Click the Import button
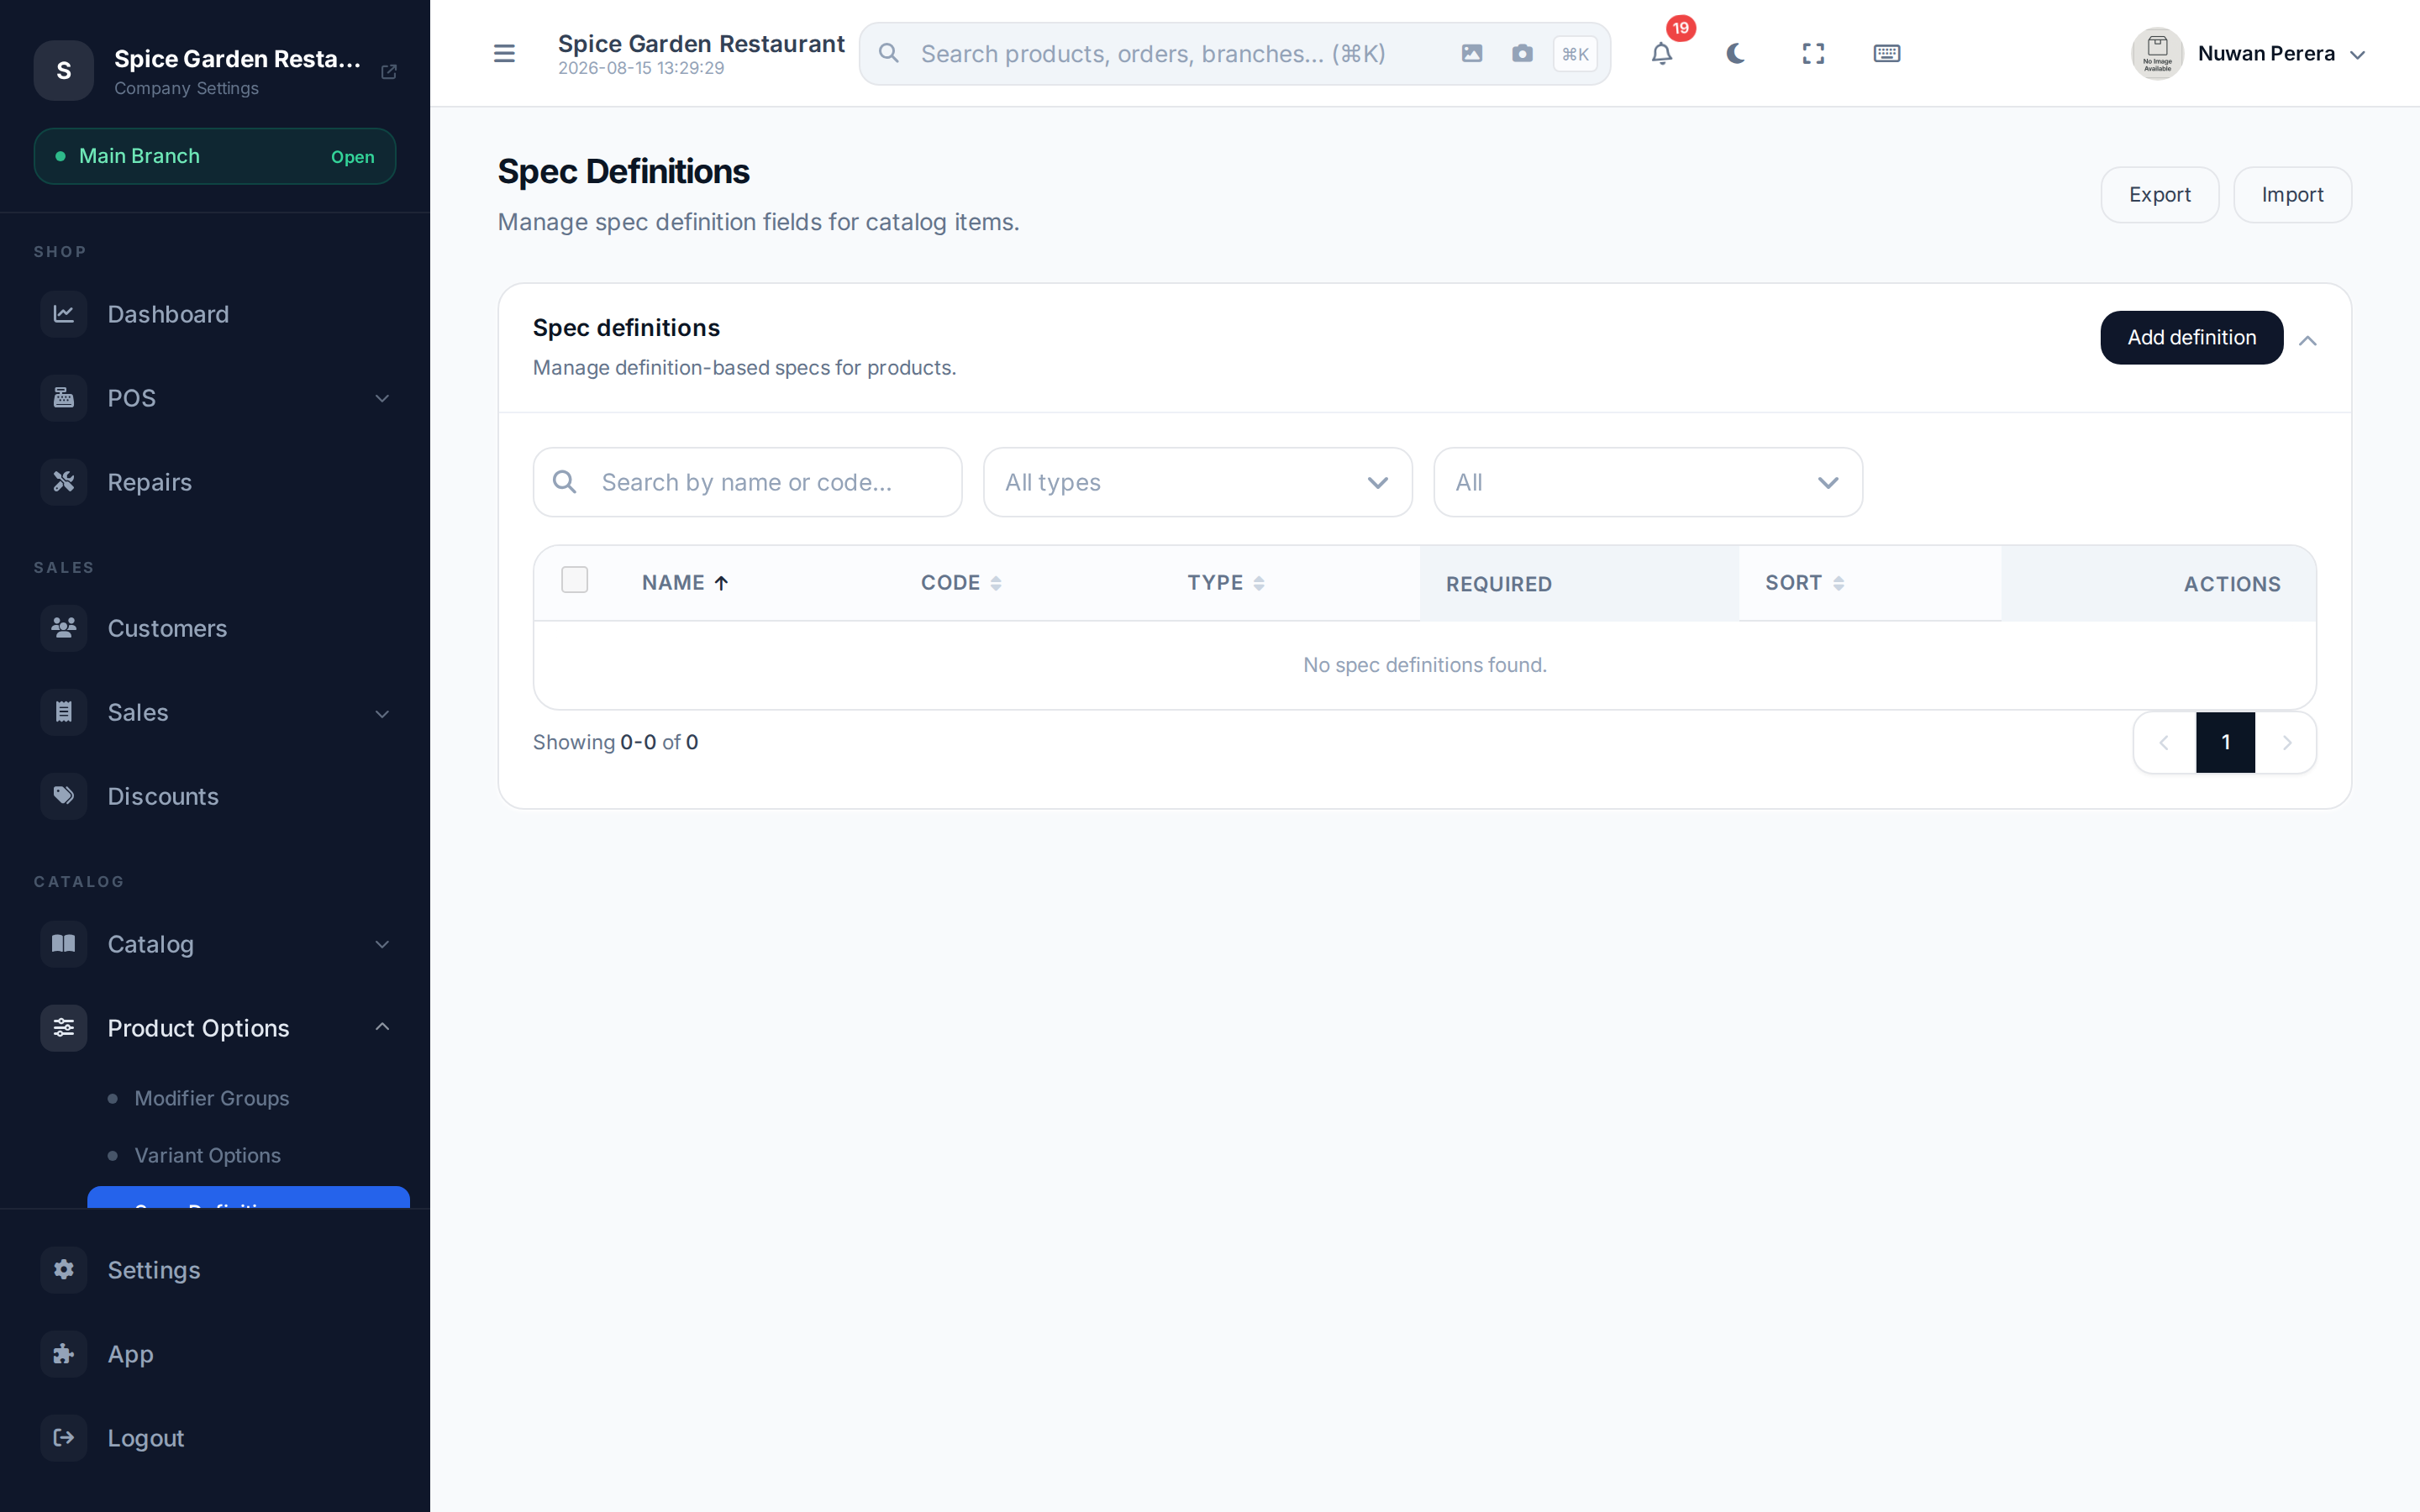This screenshot has width=2420, height=1512. click(2292, 195)
